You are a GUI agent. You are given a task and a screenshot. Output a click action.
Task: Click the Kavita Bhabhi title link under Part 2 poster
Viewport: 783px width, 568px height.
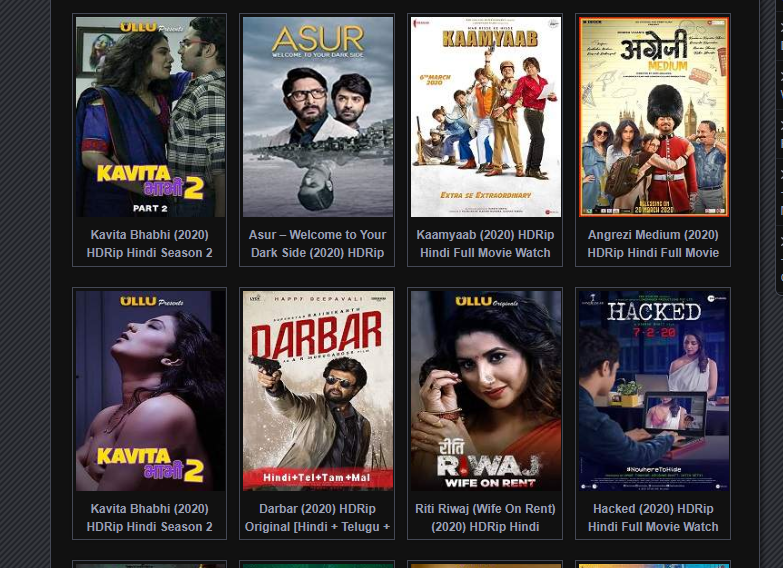click(150, 244)
